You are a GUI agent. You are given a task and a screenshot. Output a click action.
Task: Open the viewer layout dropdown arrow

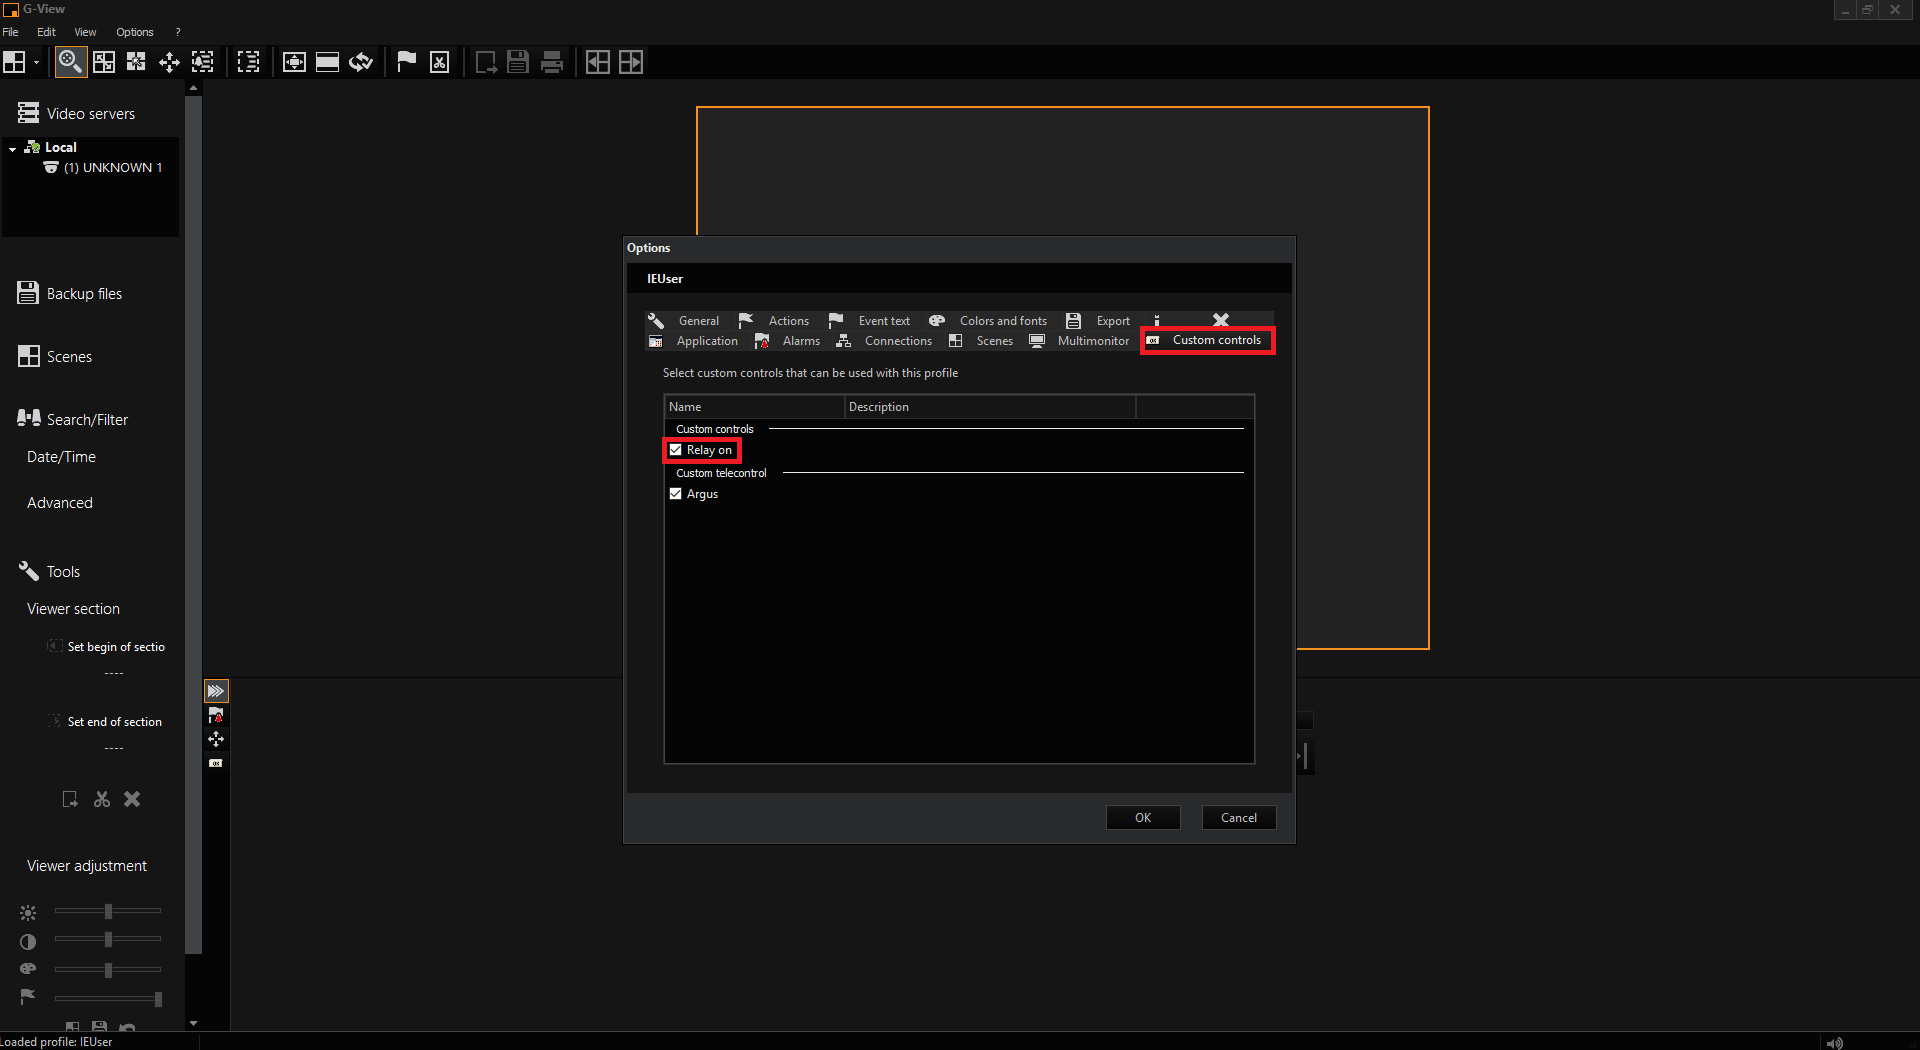click(36, 62)
